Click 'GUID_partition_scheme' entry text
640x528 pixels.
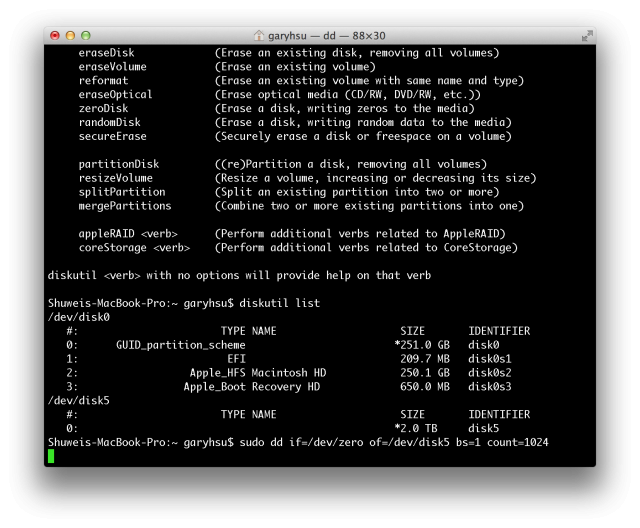[x=181, y=345]
